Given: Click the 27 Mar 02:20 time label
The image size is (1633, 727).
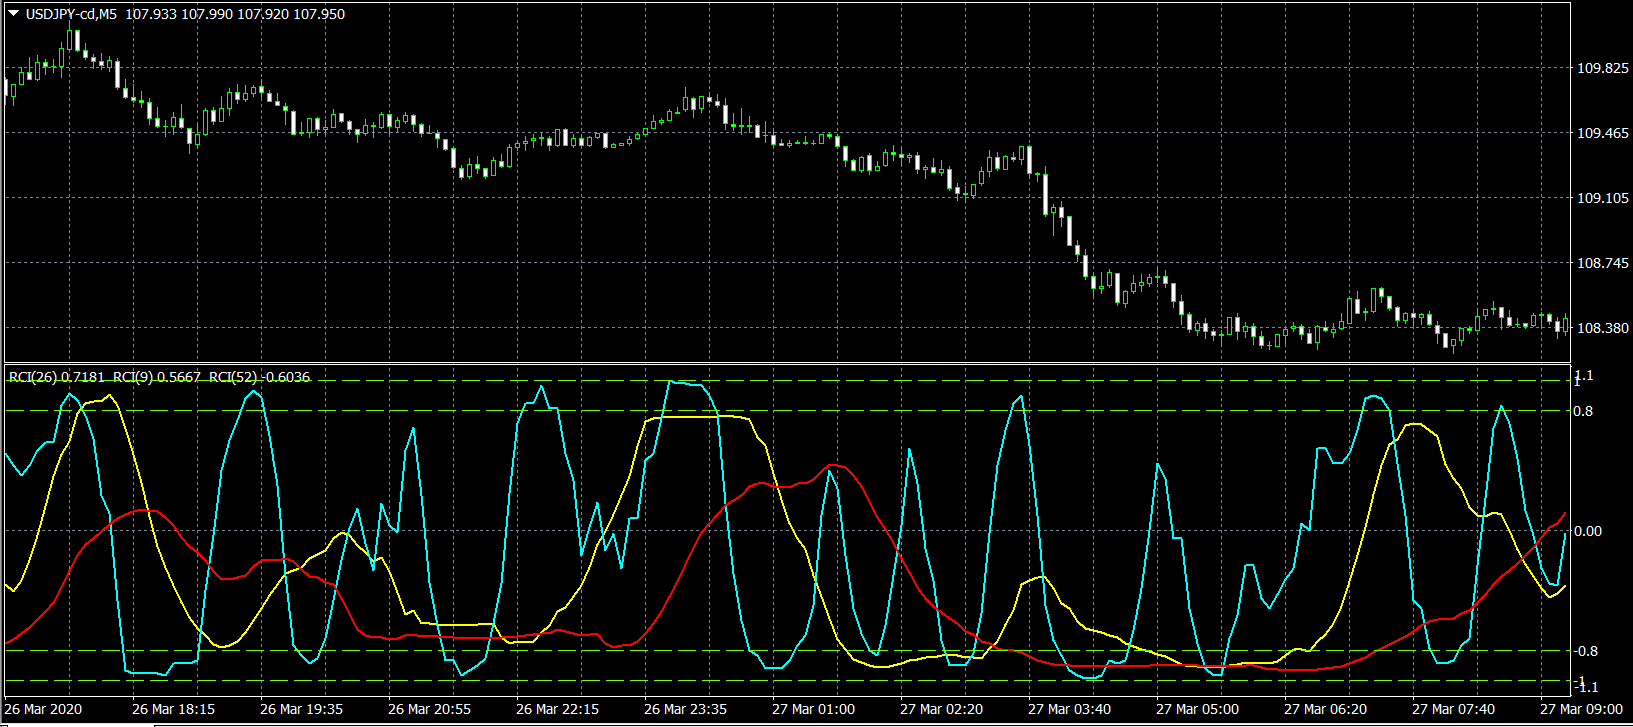Looking at the screenshot, I should point(942,709).
